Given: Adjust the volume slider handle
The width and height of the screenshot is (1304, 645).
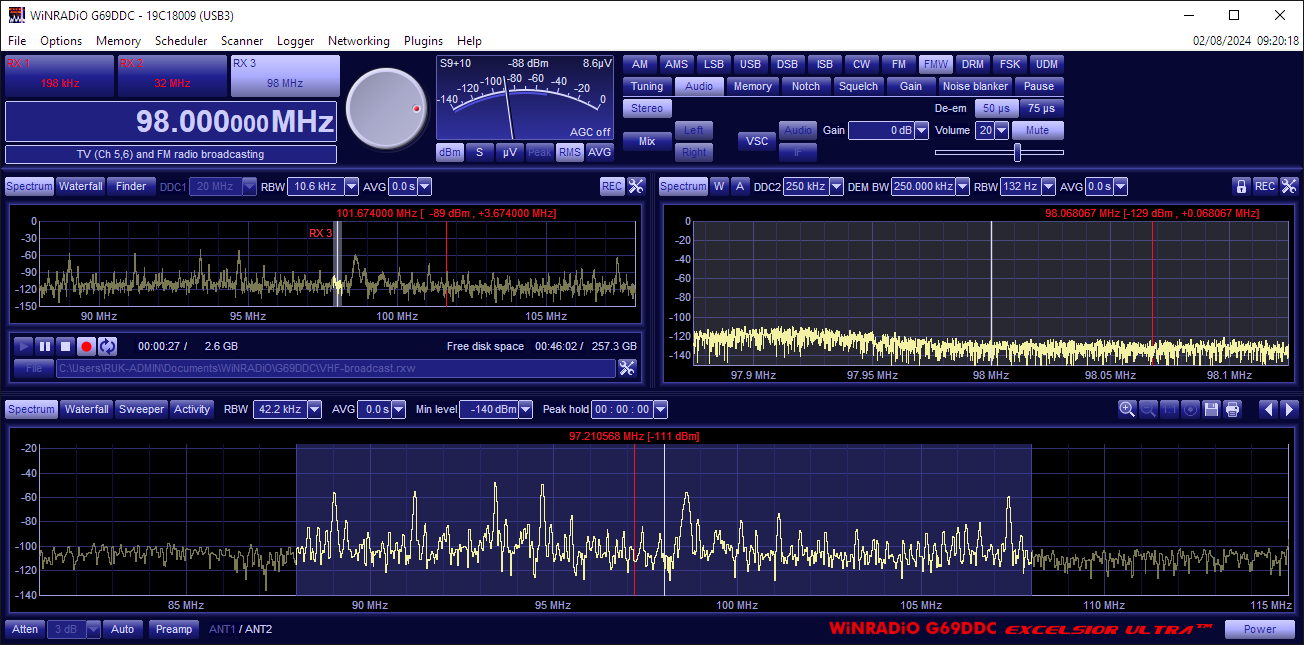Looking at the screenshot, I should pyautogui.click(x=1017, y=152).
